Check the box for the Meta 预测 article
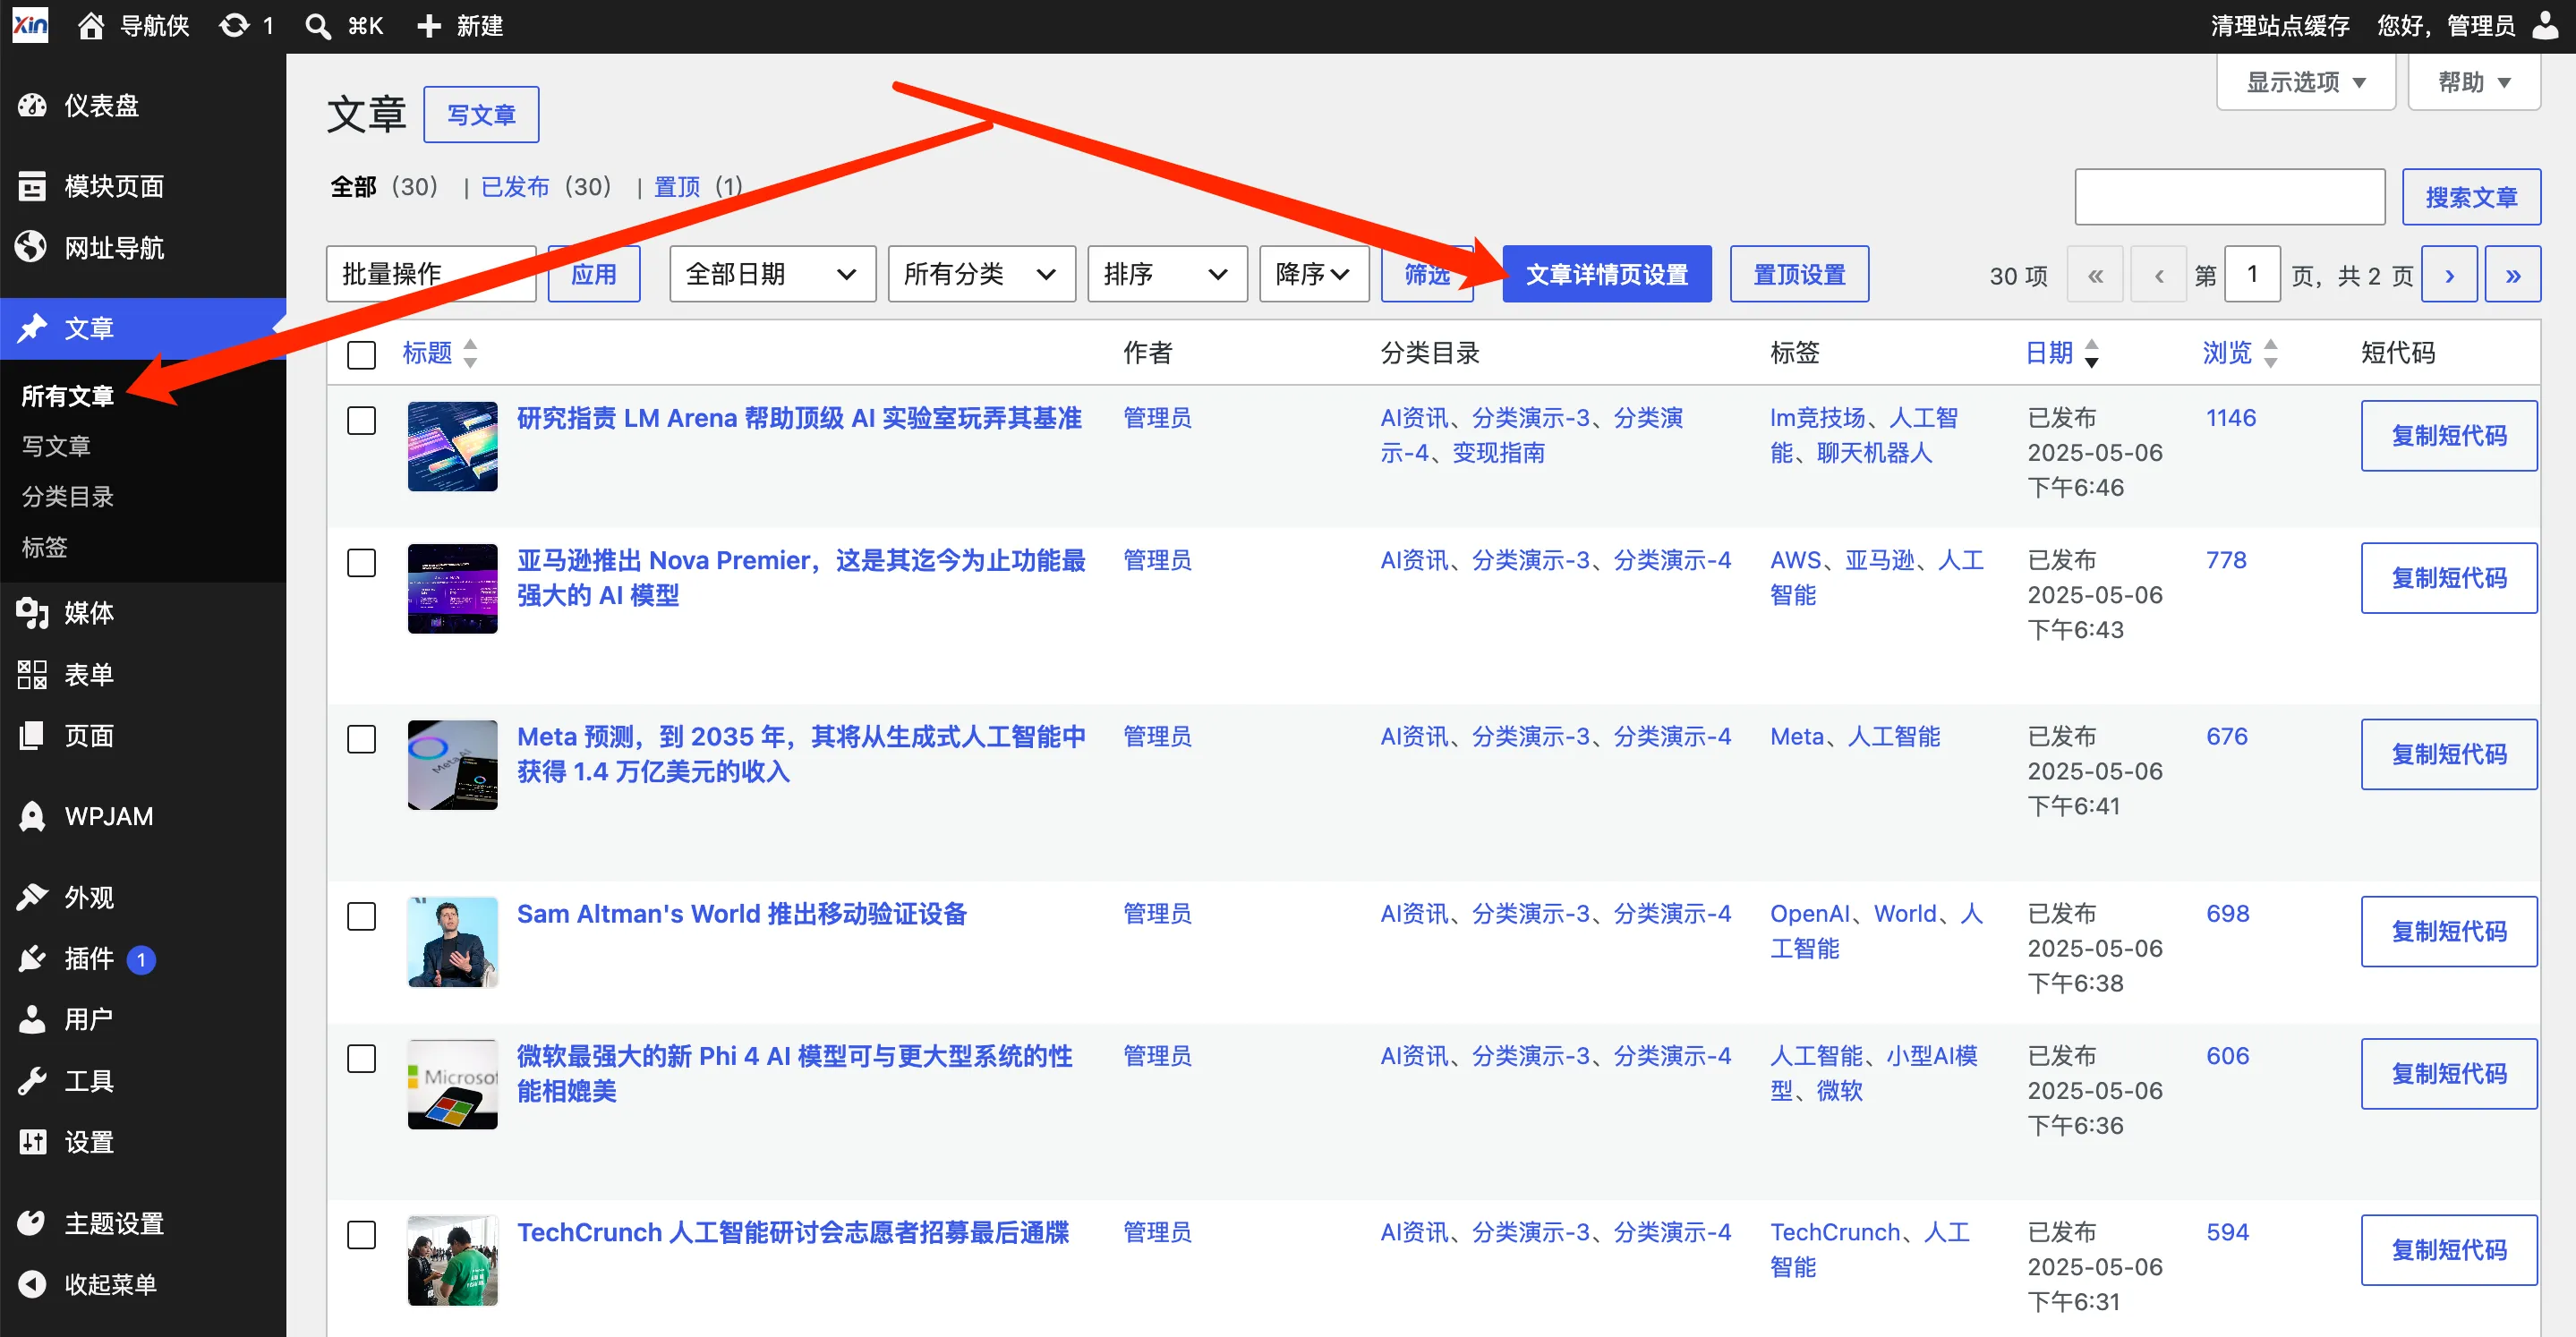Image resolution: width=2576 pixels, height=1337 pixels. click(x=361, y=739)
